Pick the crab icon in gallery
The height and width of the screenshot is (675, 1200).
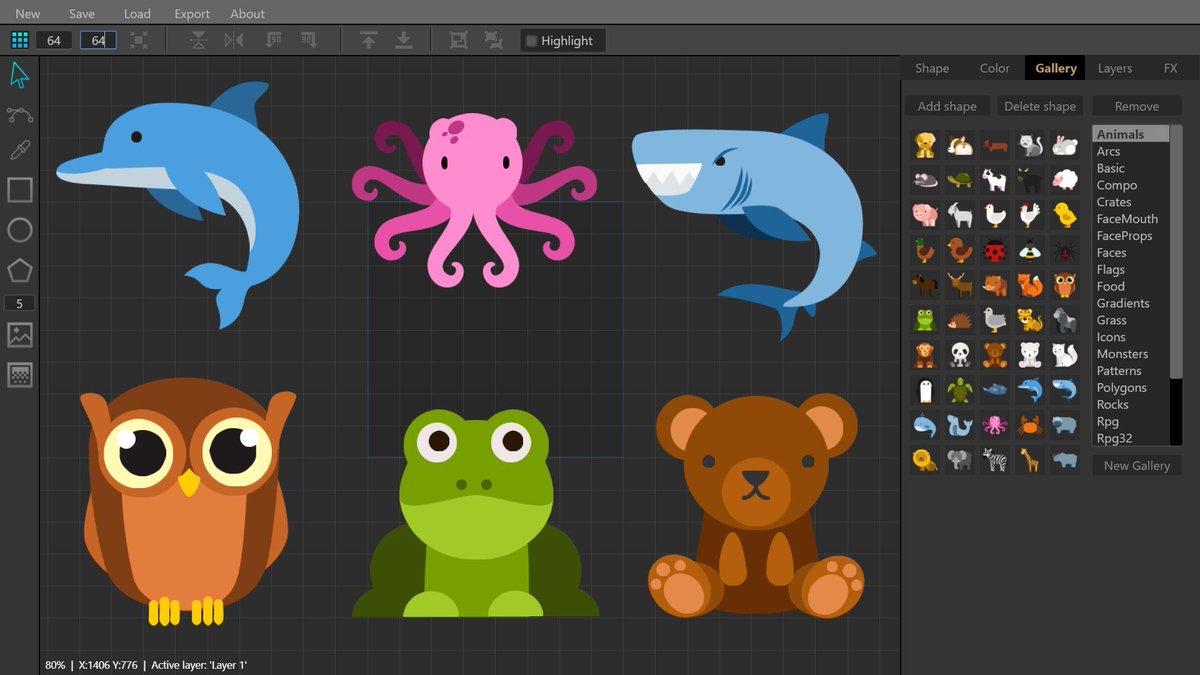[x=1030, y=425]
